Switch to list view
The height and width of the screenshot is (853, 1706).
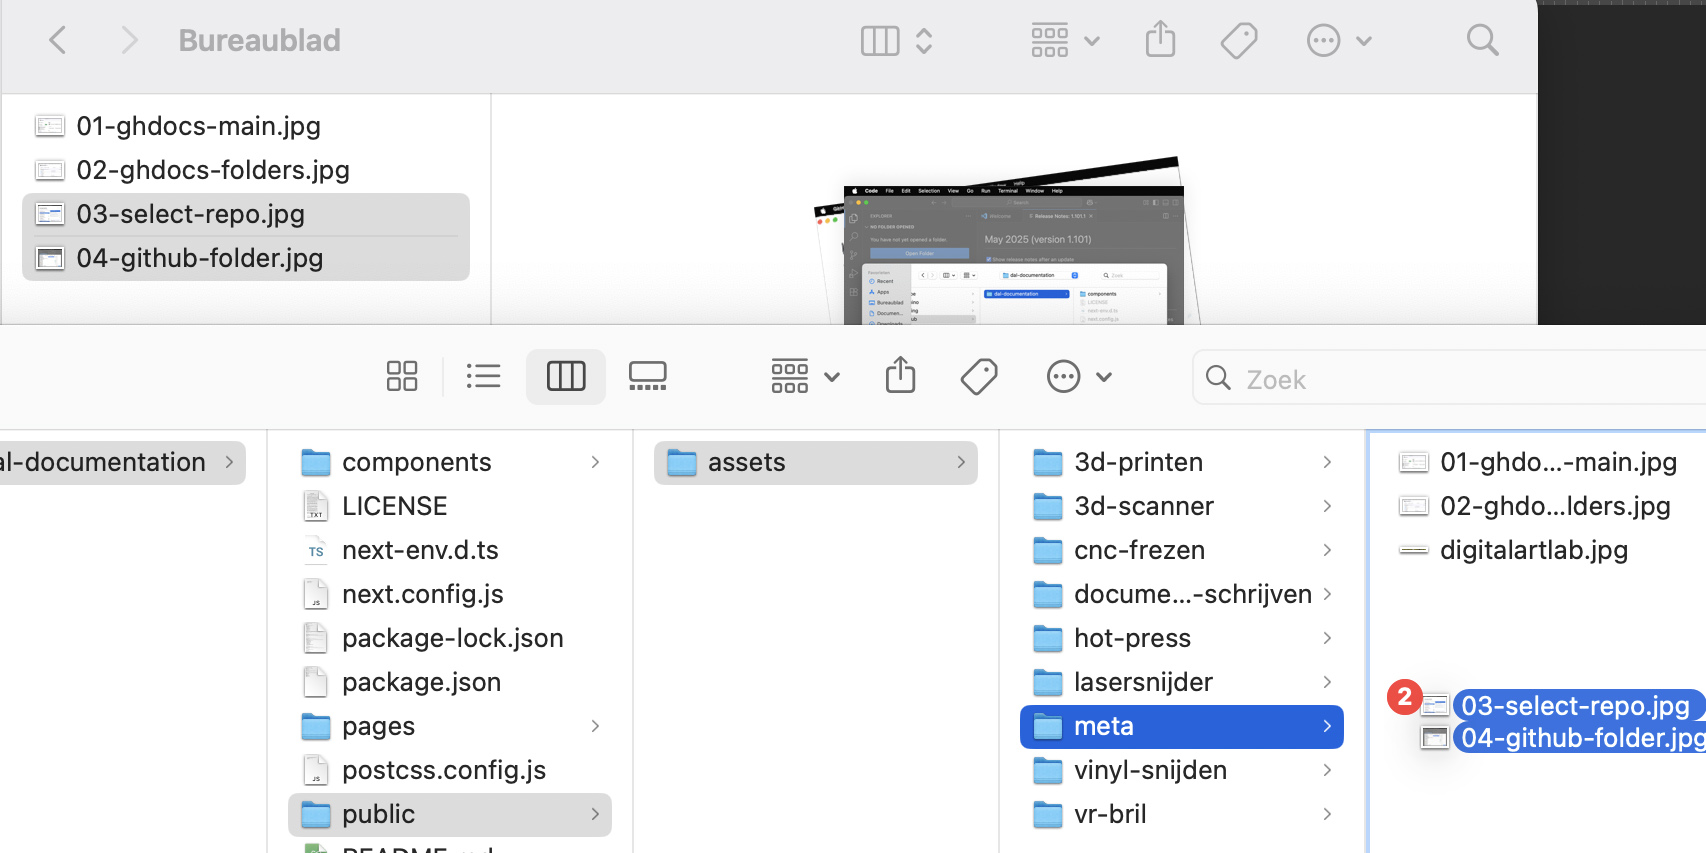484,377
